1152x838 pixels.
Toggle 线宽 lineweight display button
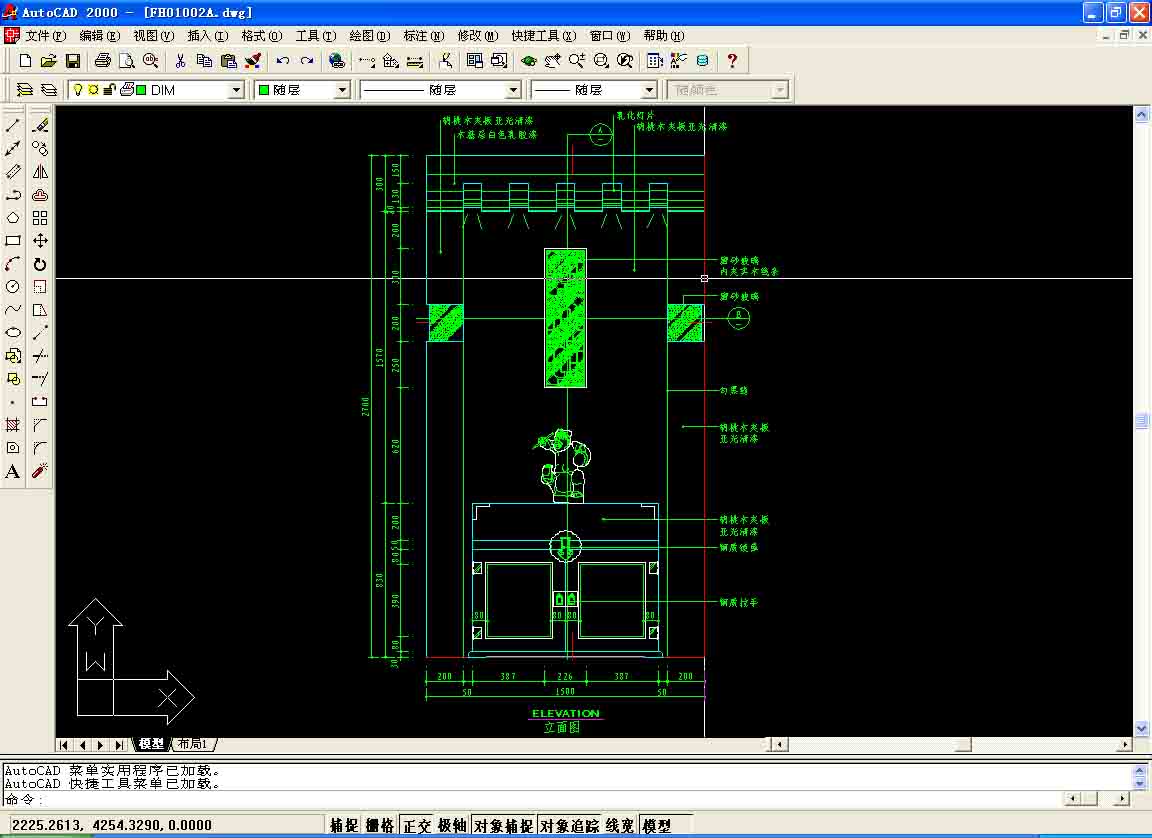(x=621, y=826)
